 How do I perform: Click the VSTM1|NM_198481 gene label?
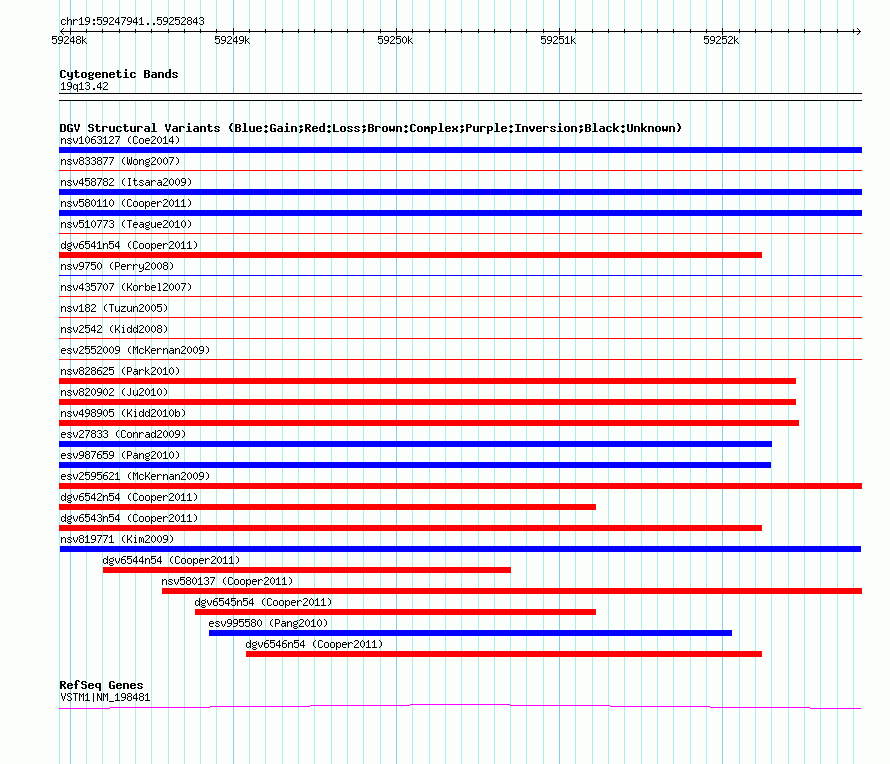105,698
